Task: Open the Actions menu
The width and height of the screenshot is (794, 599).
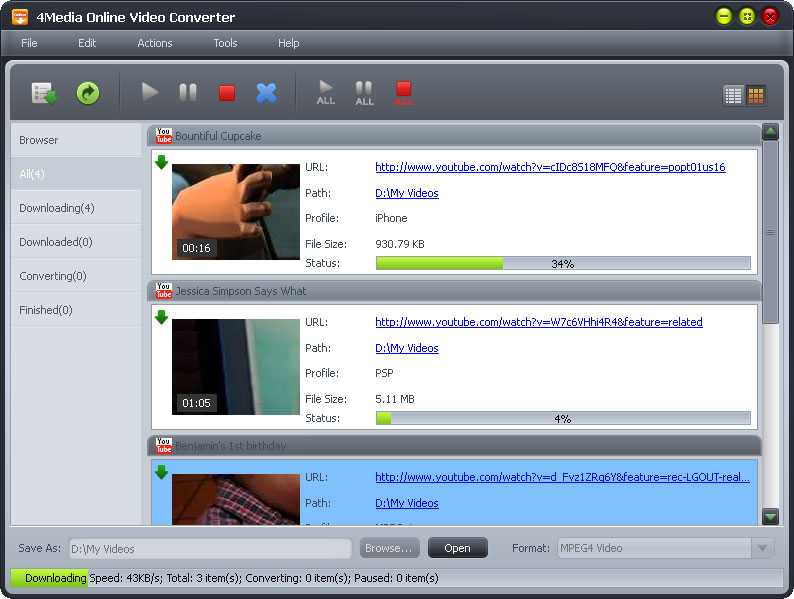Action: click(x=154, y=43)
